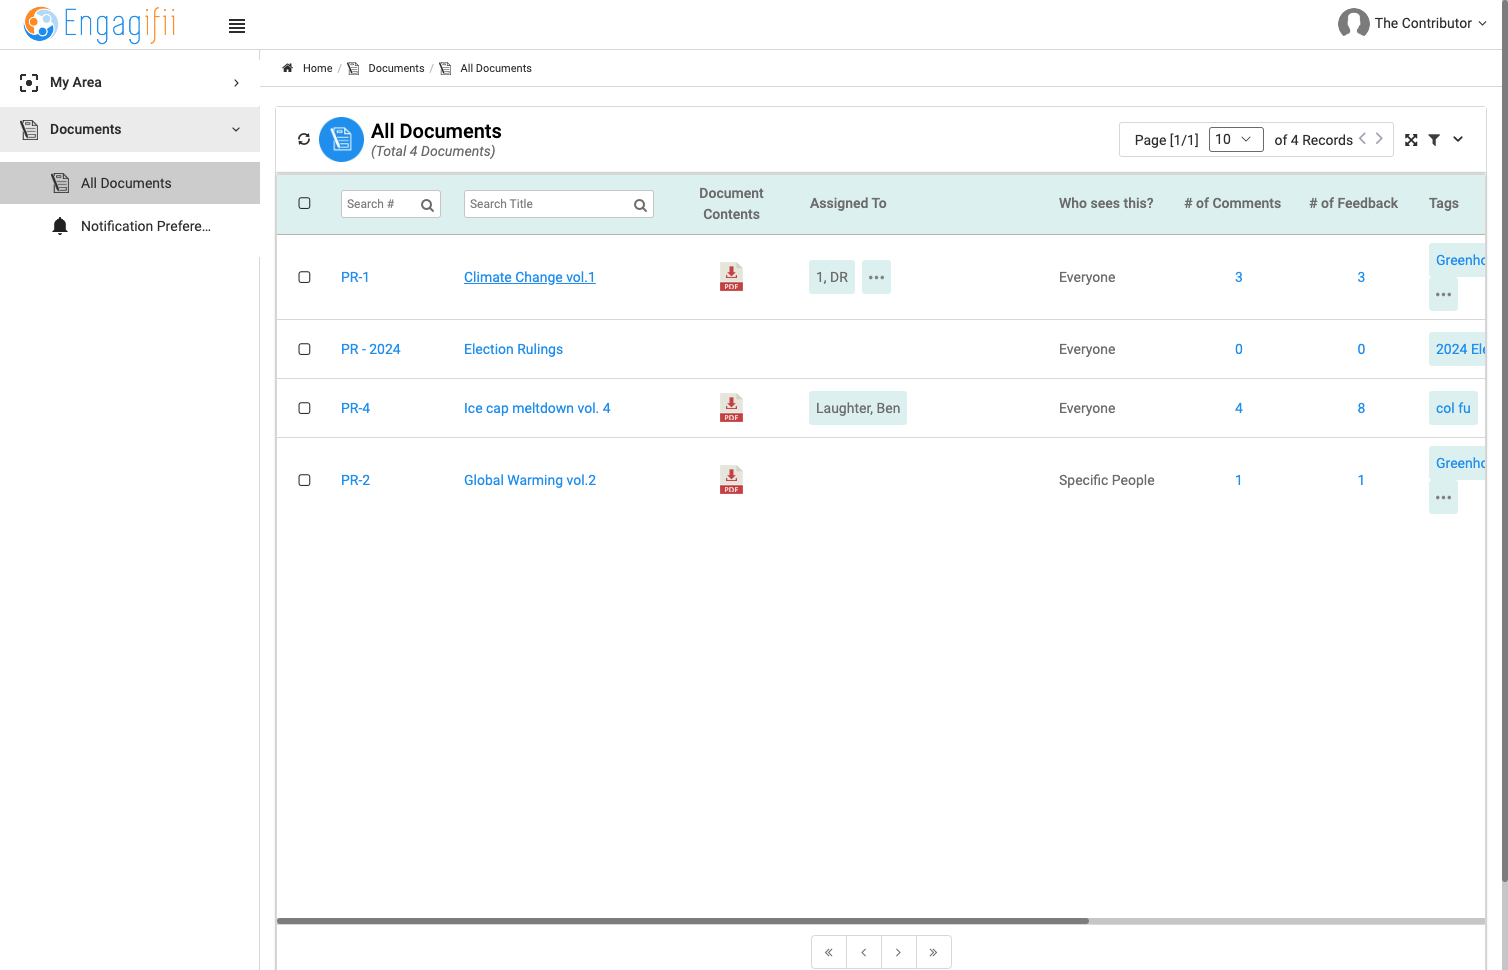Screen dimensions: 1508x970
Task: Check the PR-4 row checkbox
Action: pos(305,408)
